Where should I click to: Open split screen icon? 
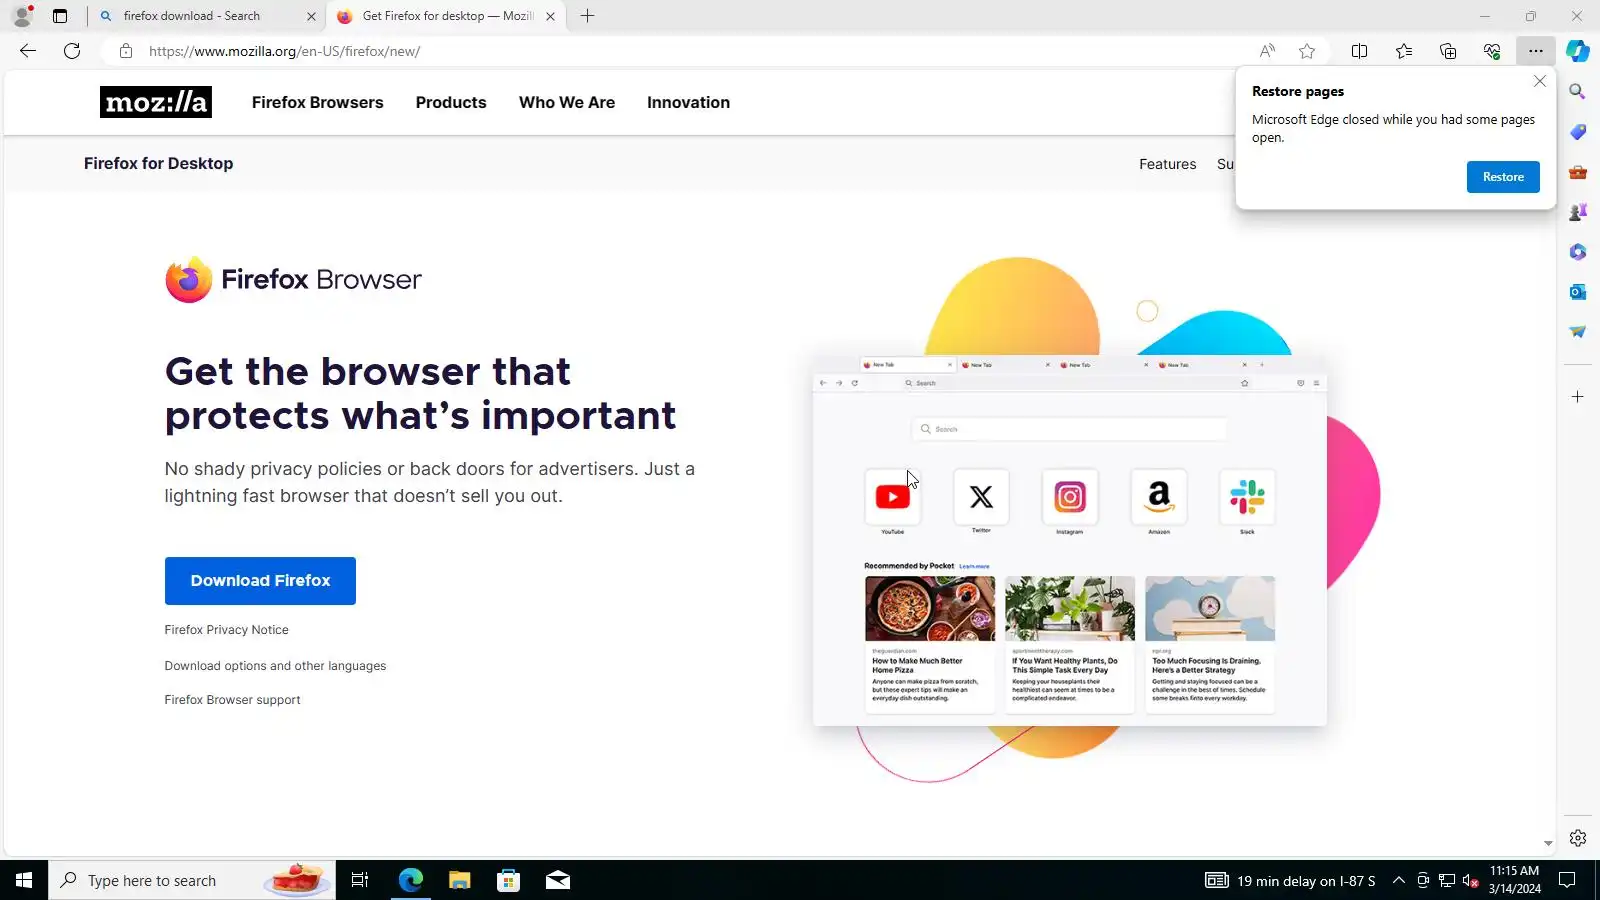pyautogui.click(x=1359, y=51)
